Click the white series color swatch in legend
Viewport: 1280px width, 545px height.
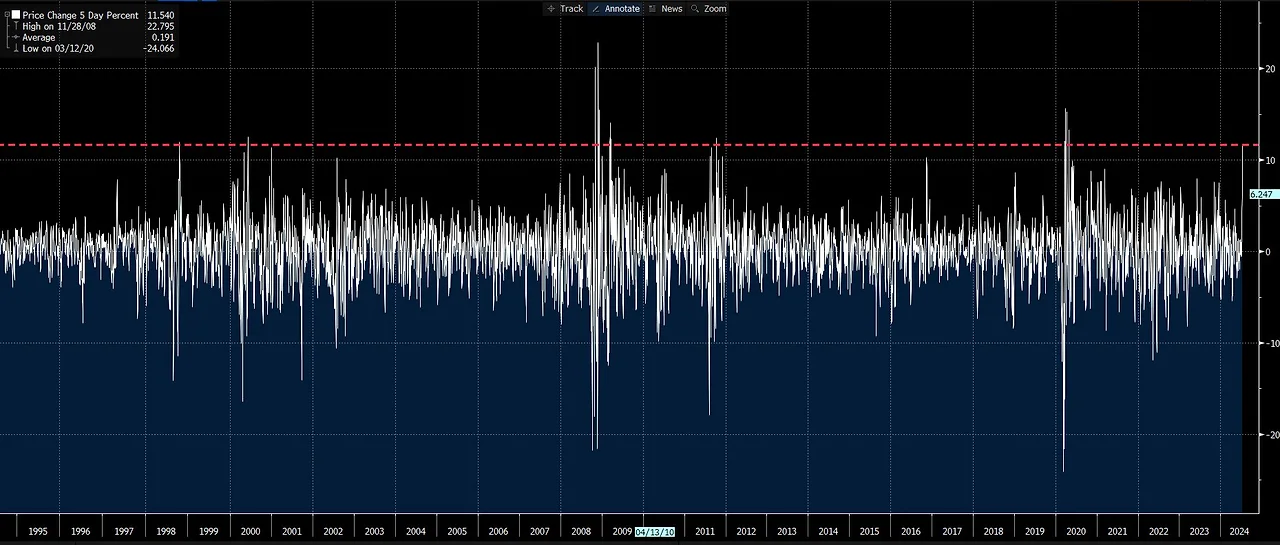pos(16,15)
